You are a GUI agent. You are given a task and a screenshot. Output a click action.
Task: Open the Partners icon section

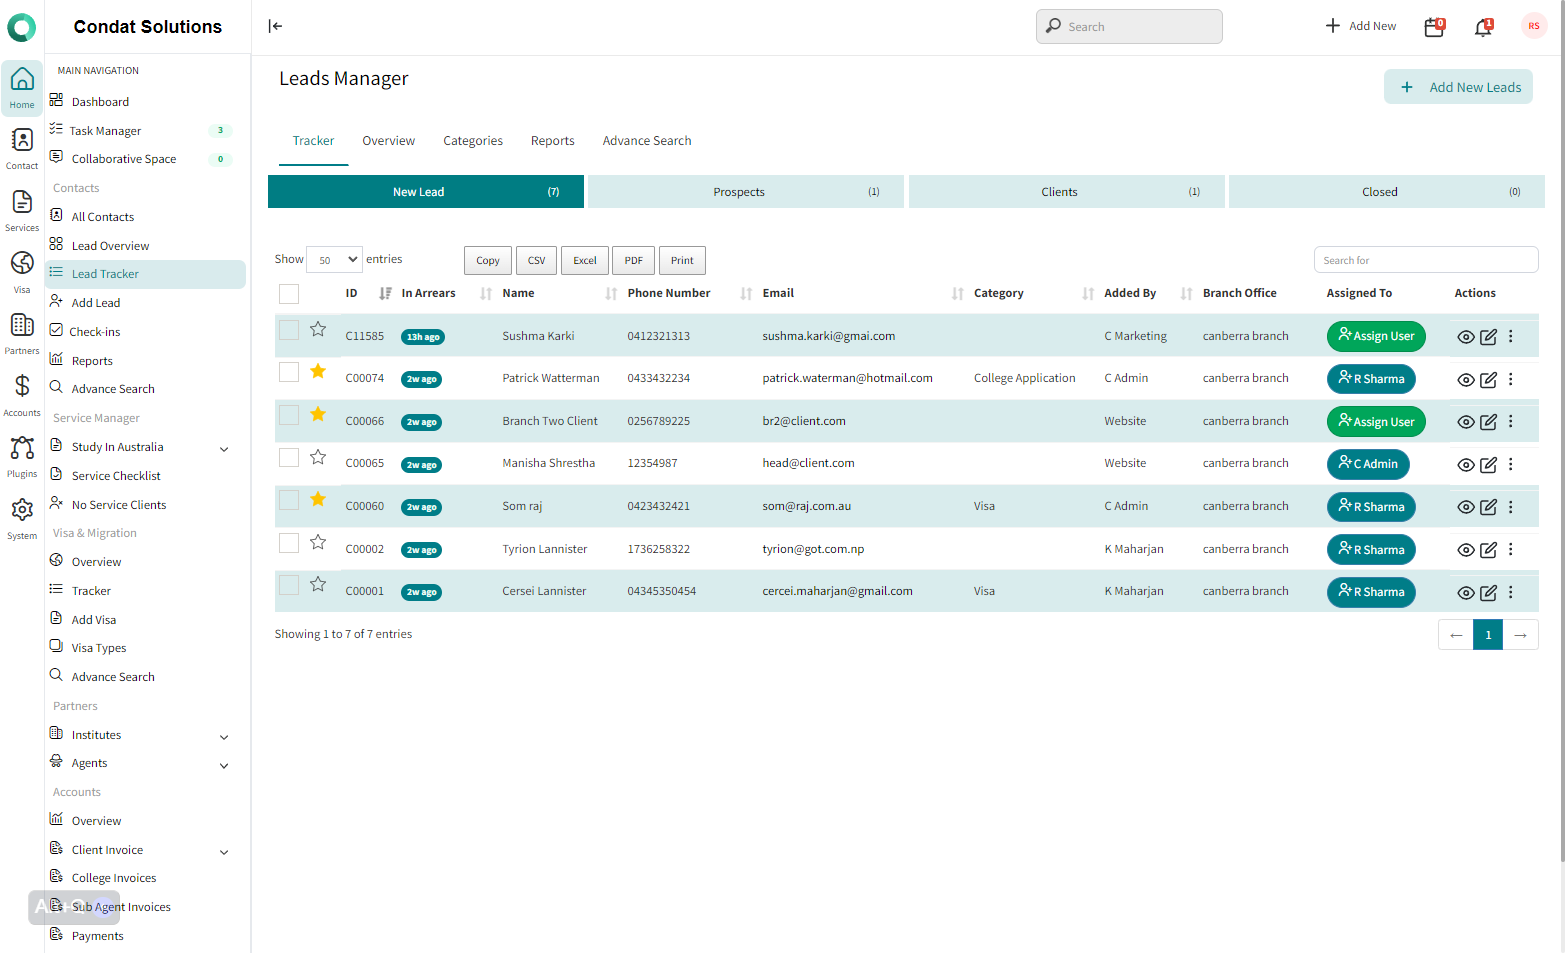[x=22, y=334]
